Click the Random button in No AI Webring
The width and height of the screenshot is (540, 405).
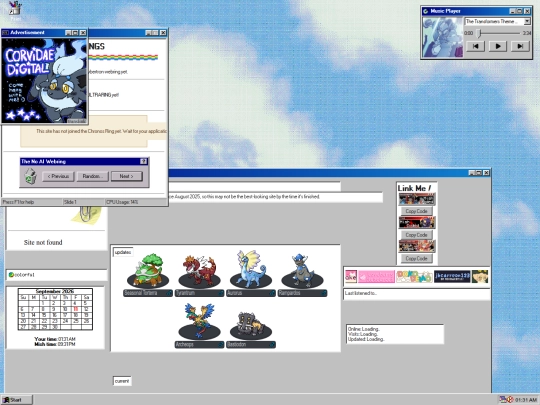pyautogui.click(x=92, y=176)
